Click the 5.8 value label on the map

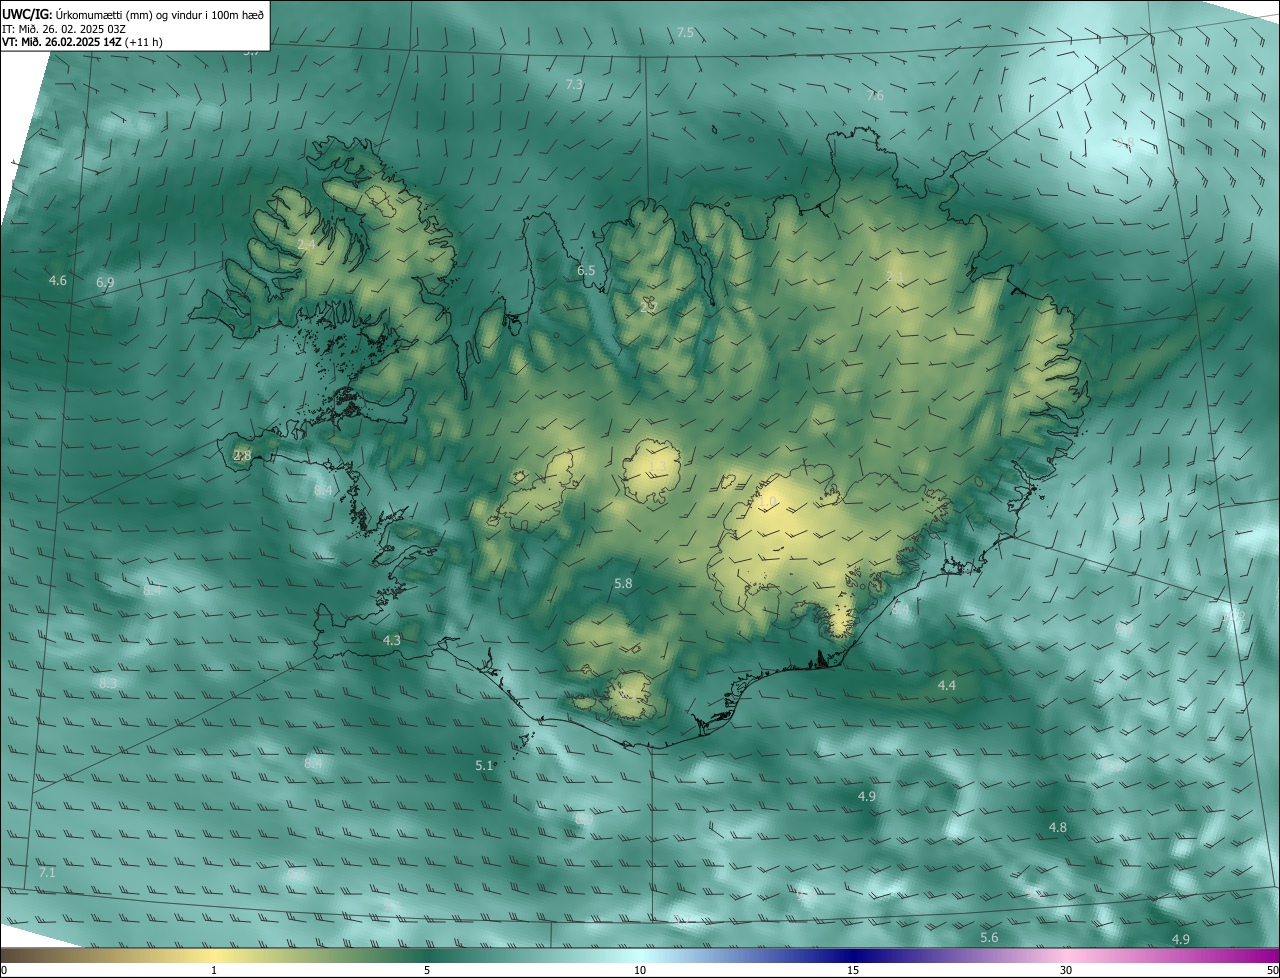point(623,583)
